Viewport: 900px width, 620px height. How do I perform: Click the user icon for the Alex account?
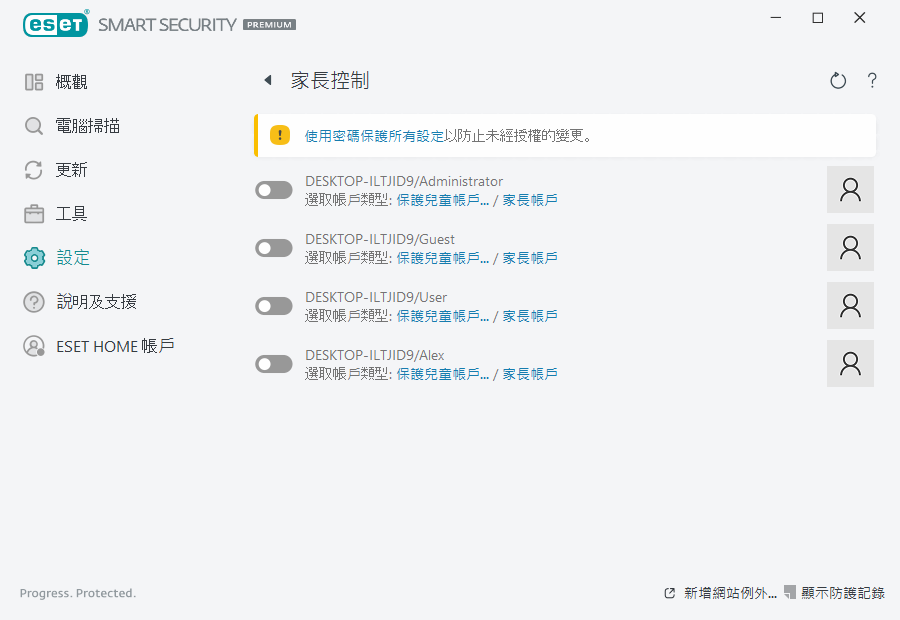(x=850, y=364)
